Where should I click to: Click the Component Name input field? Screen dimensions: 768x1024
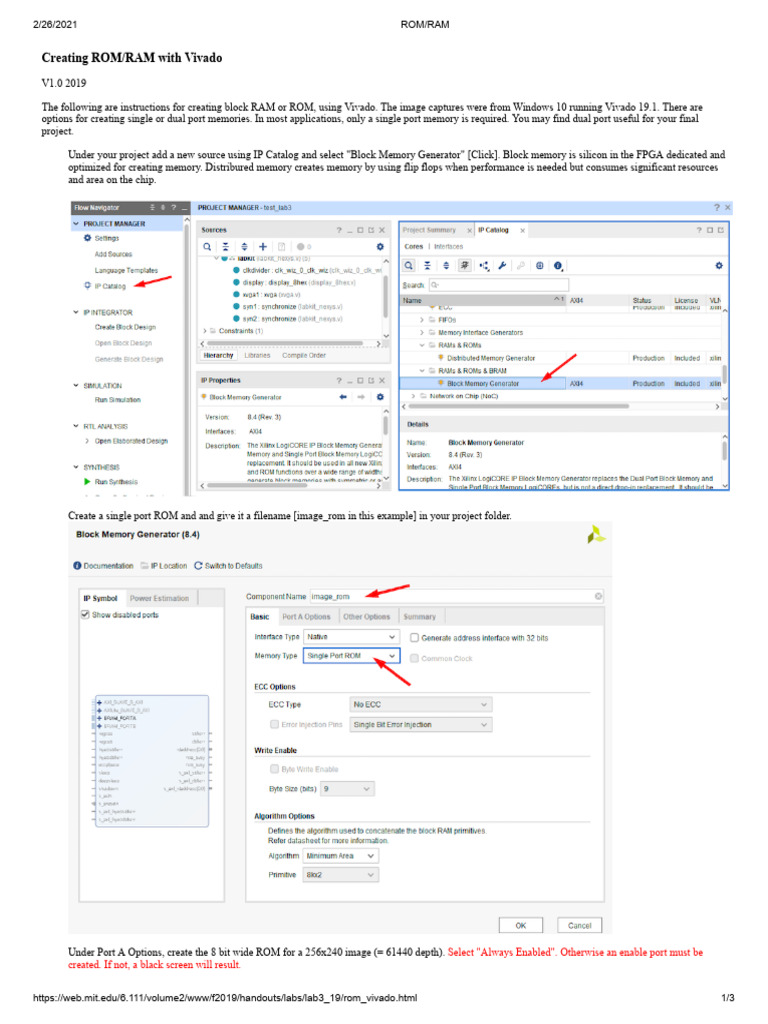(456, 596)
